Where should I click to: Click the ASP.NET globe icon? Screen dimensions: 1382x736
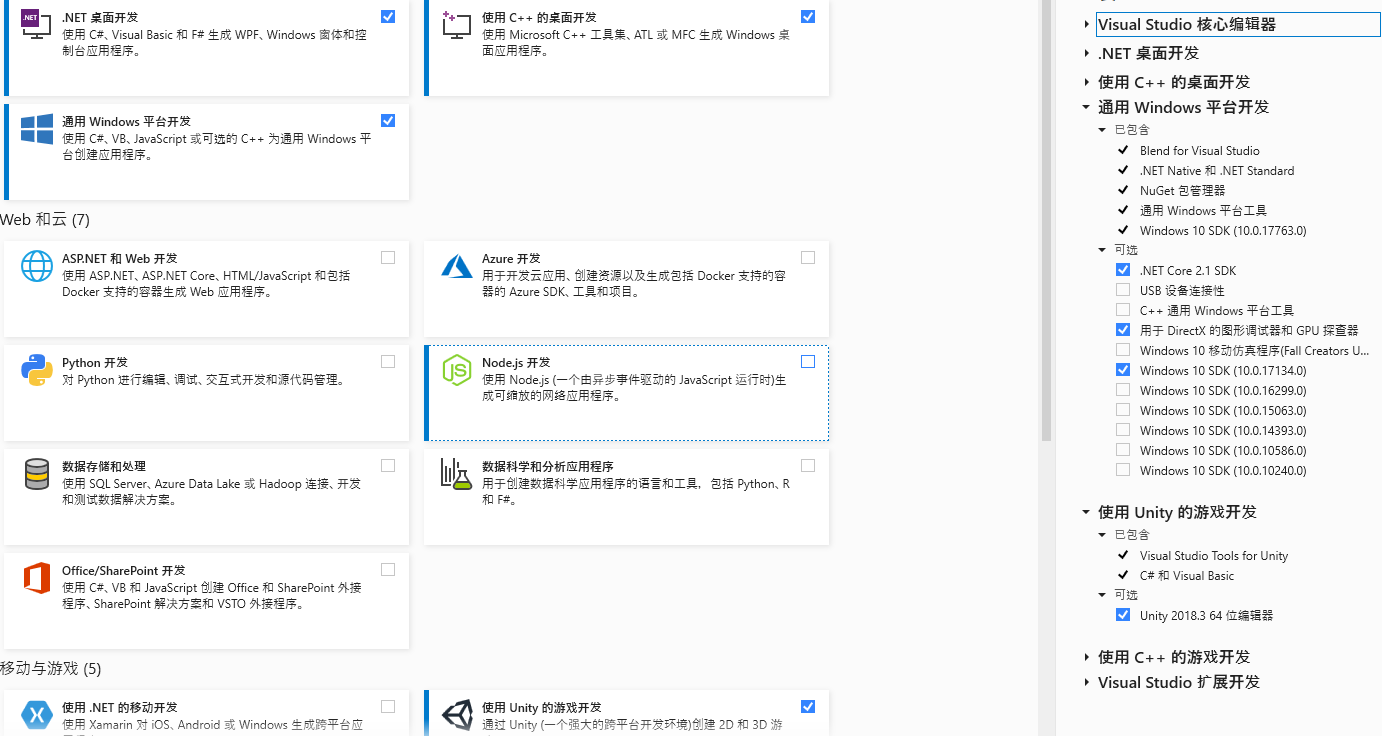point(37,266)
